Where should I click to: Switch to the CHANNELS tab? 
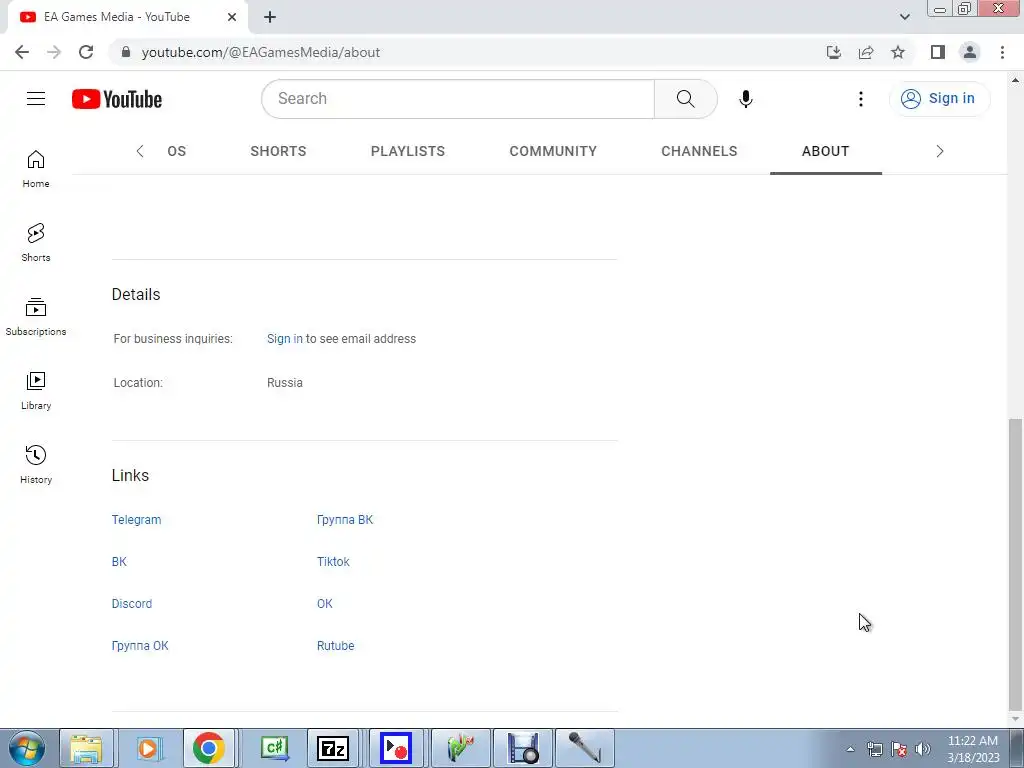pyautogui.click(x=699, y=151)
